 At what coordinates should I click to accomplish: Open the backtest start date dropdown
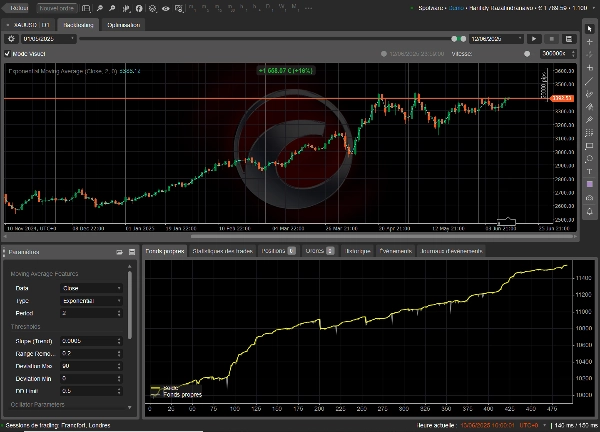point(48,39)
